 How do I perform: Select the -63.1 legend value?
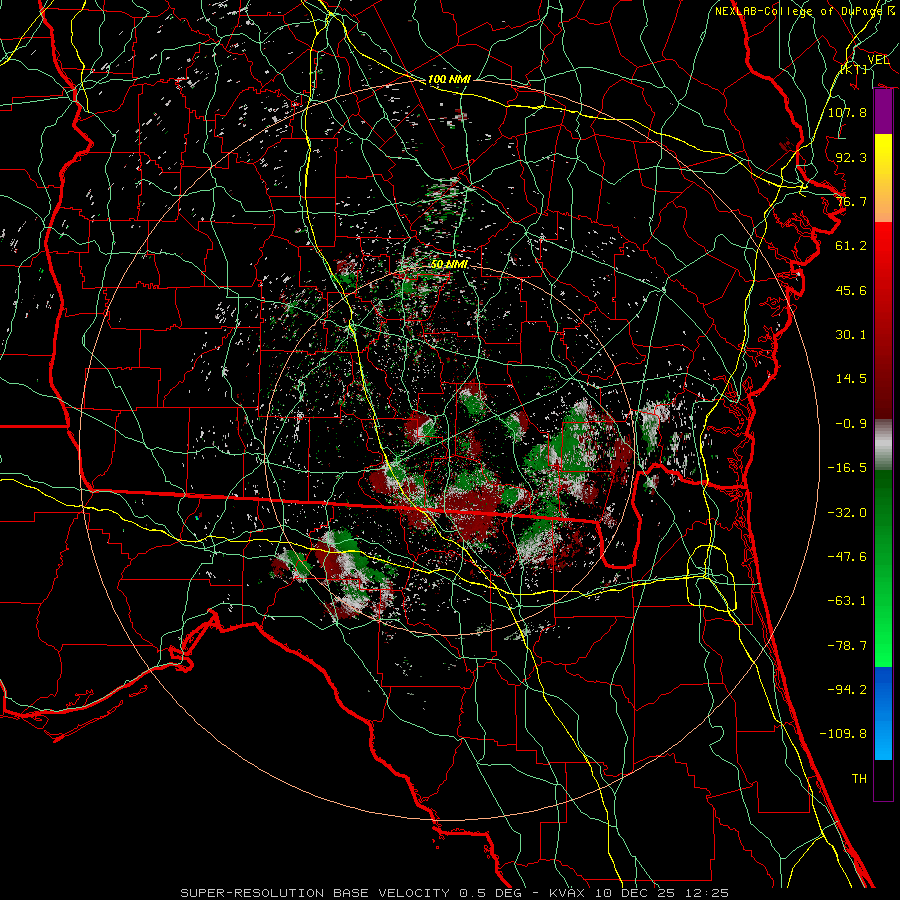coord(847,601)
